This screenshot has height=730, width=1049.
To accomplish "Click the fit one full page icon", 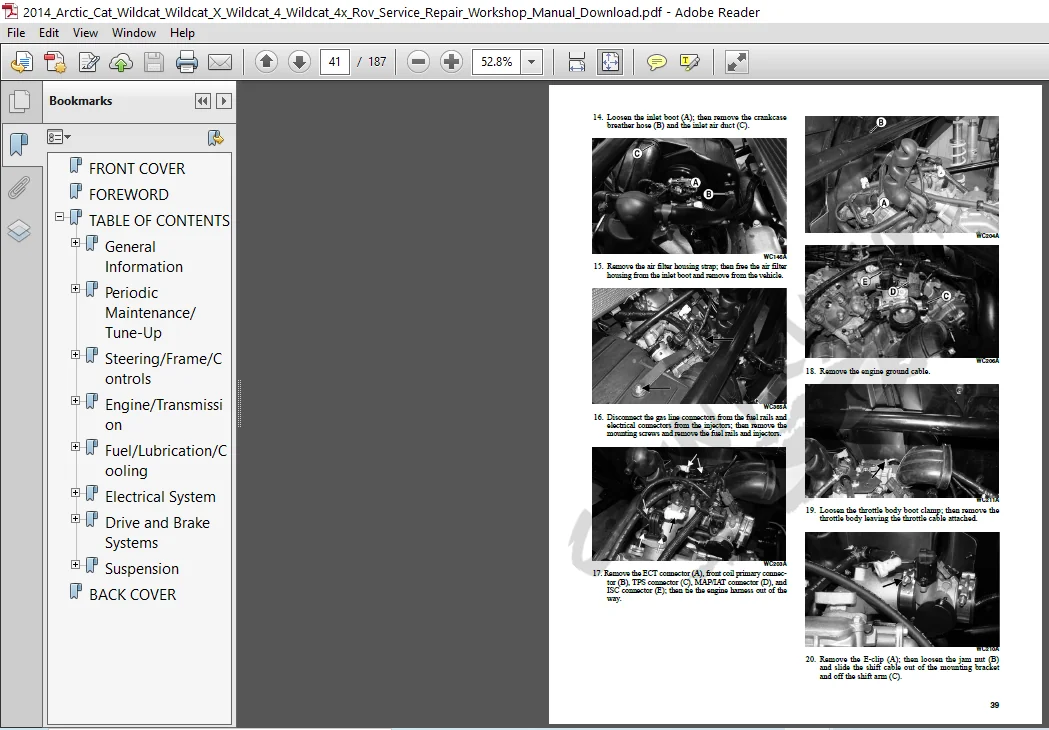I will click(610, 62).
